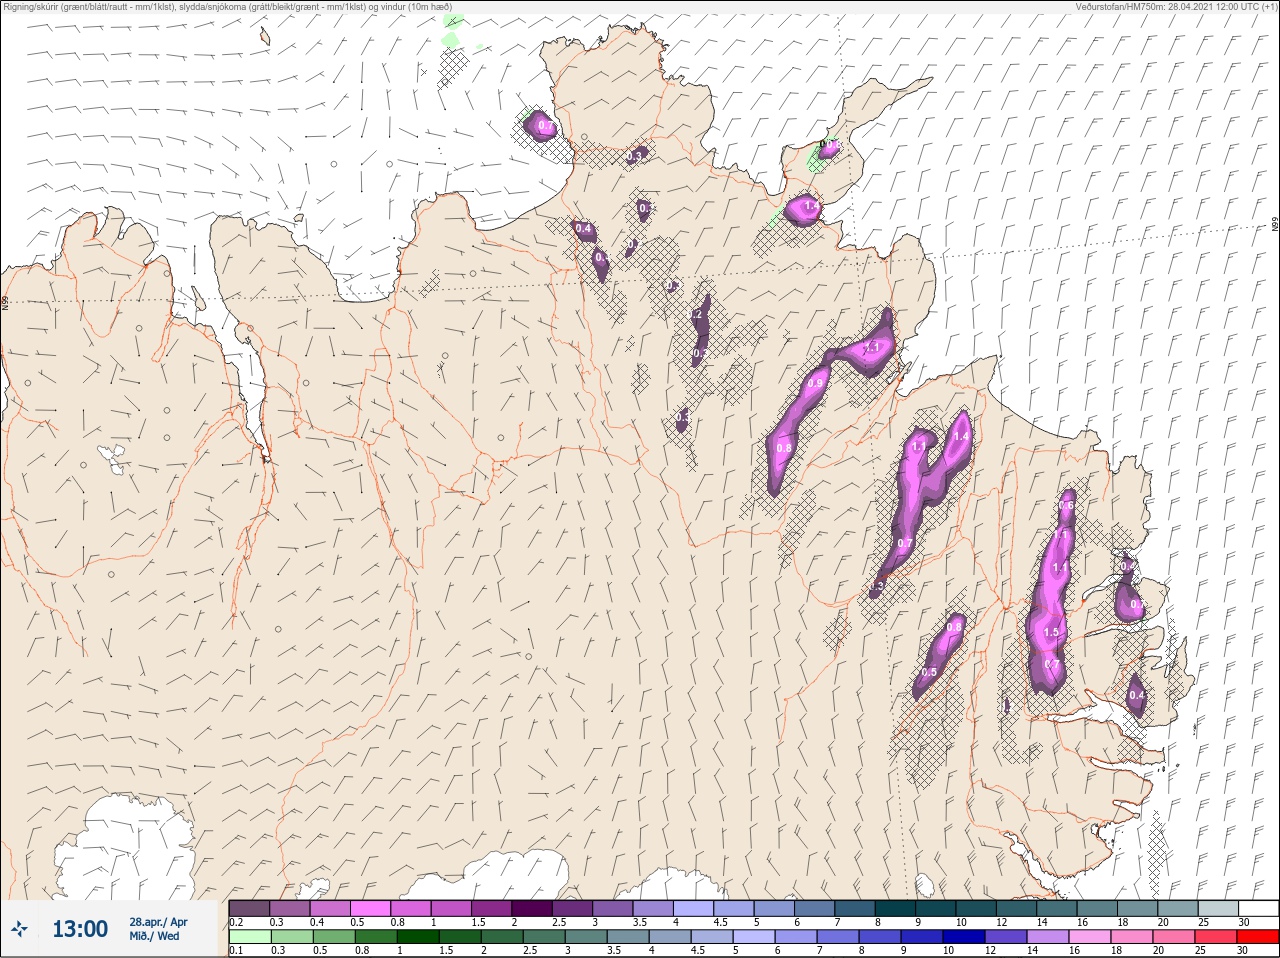1280x958 pixels.
Task: Click the map title starting 'Rigning/skúrir'
Action: pyautogui.click(x=228, y=7)
